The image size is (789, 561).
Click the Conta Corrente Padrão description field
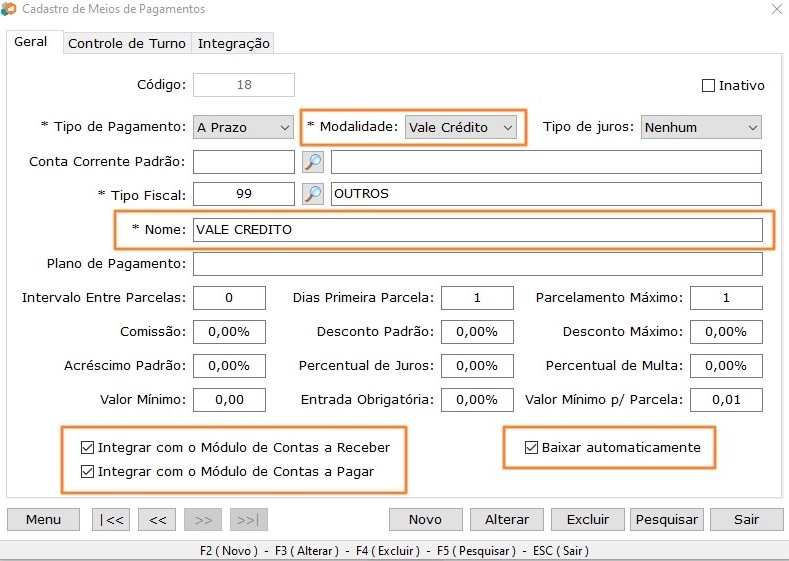point(546,162)
